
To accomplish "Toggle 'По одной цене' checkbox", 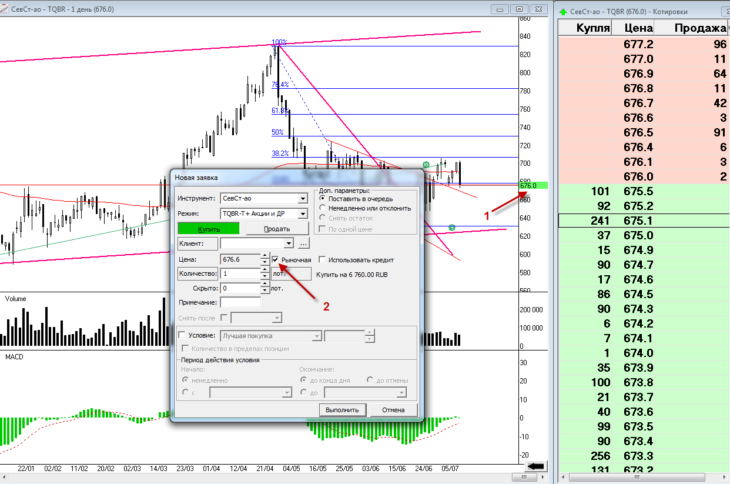I will click(322, 229).
